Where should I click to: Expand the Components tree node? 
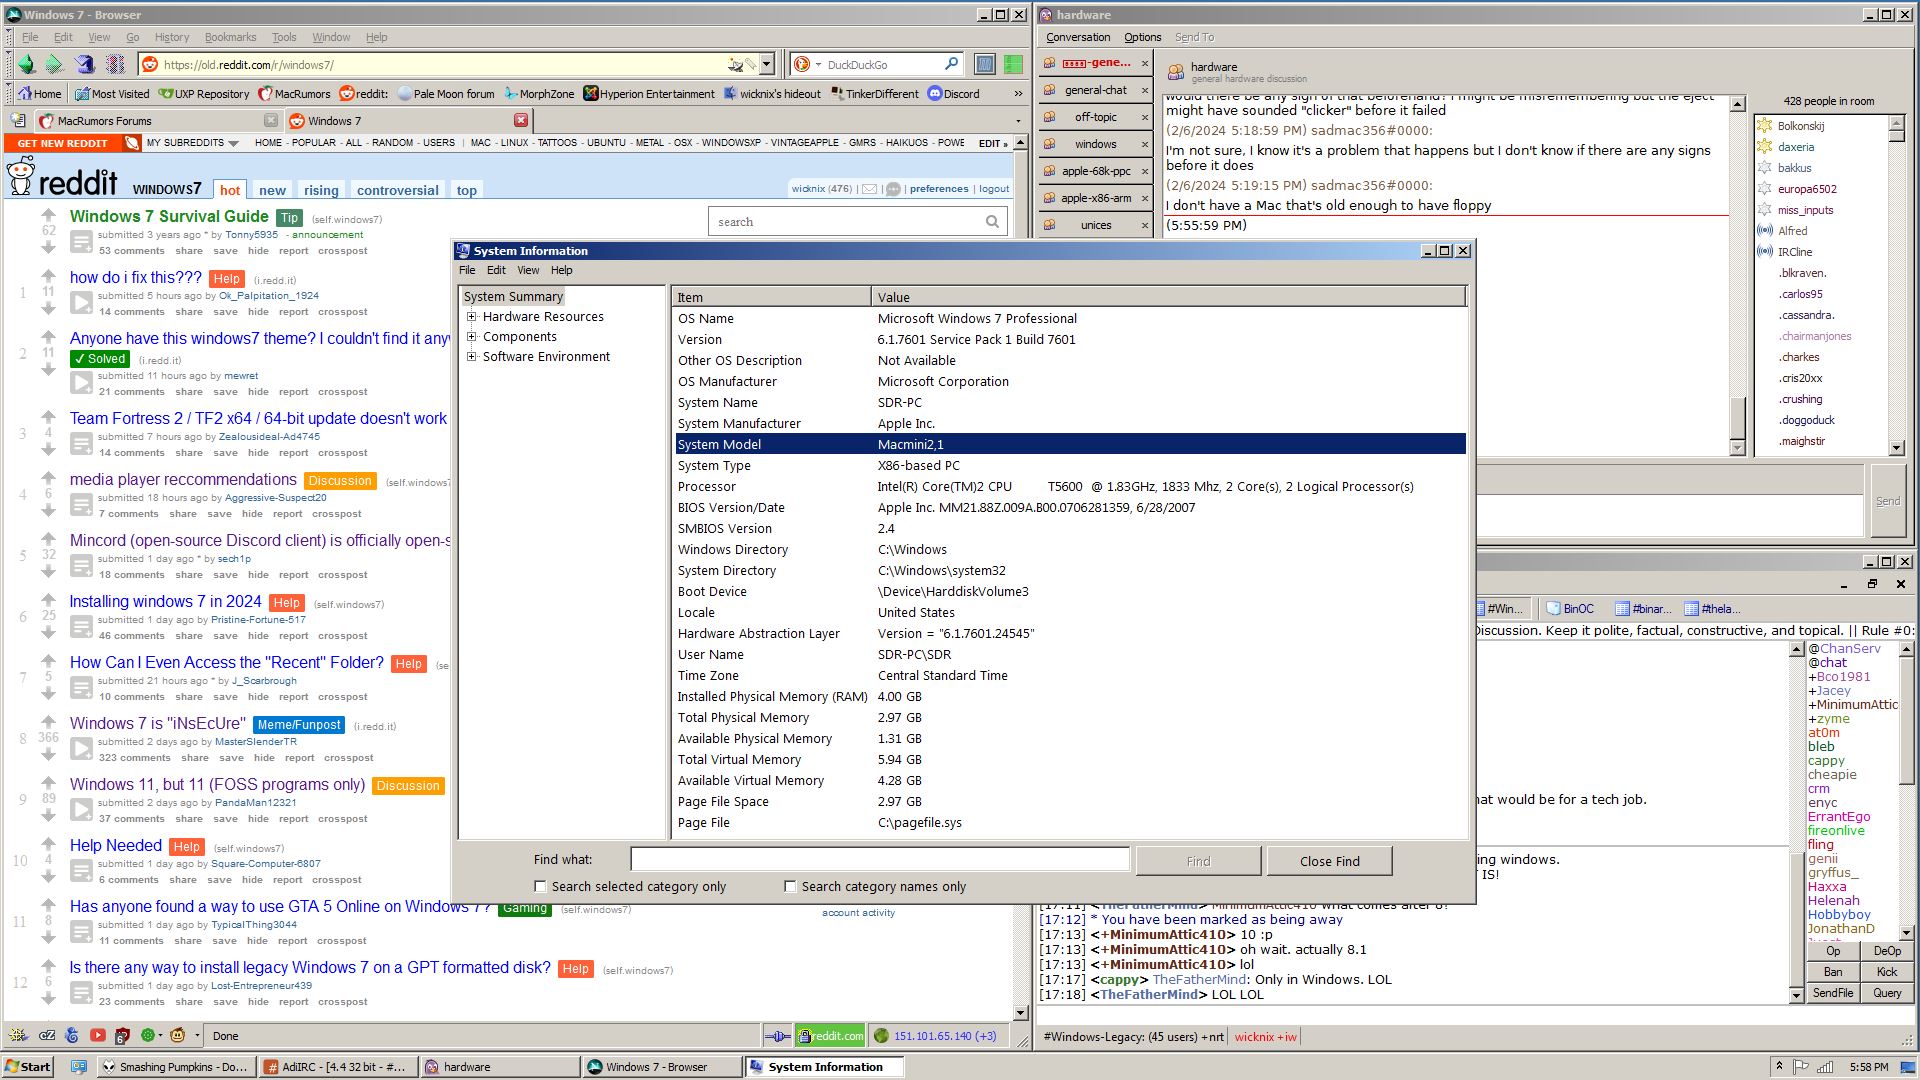[x=471, y=337]
